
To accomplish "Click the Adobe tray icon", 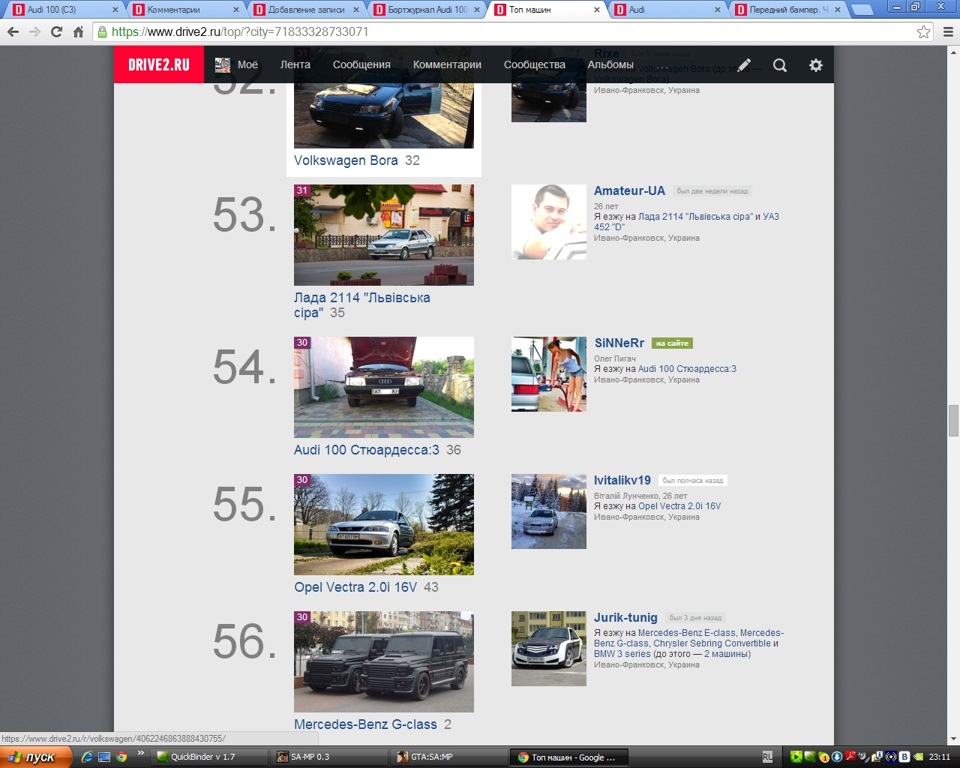I will pyautogui.click(x=850, y=757).
